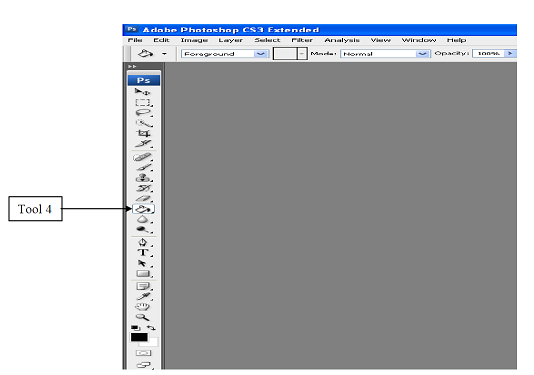Open the Layer menu
This screenshot has width=534, height=375.
231,40
